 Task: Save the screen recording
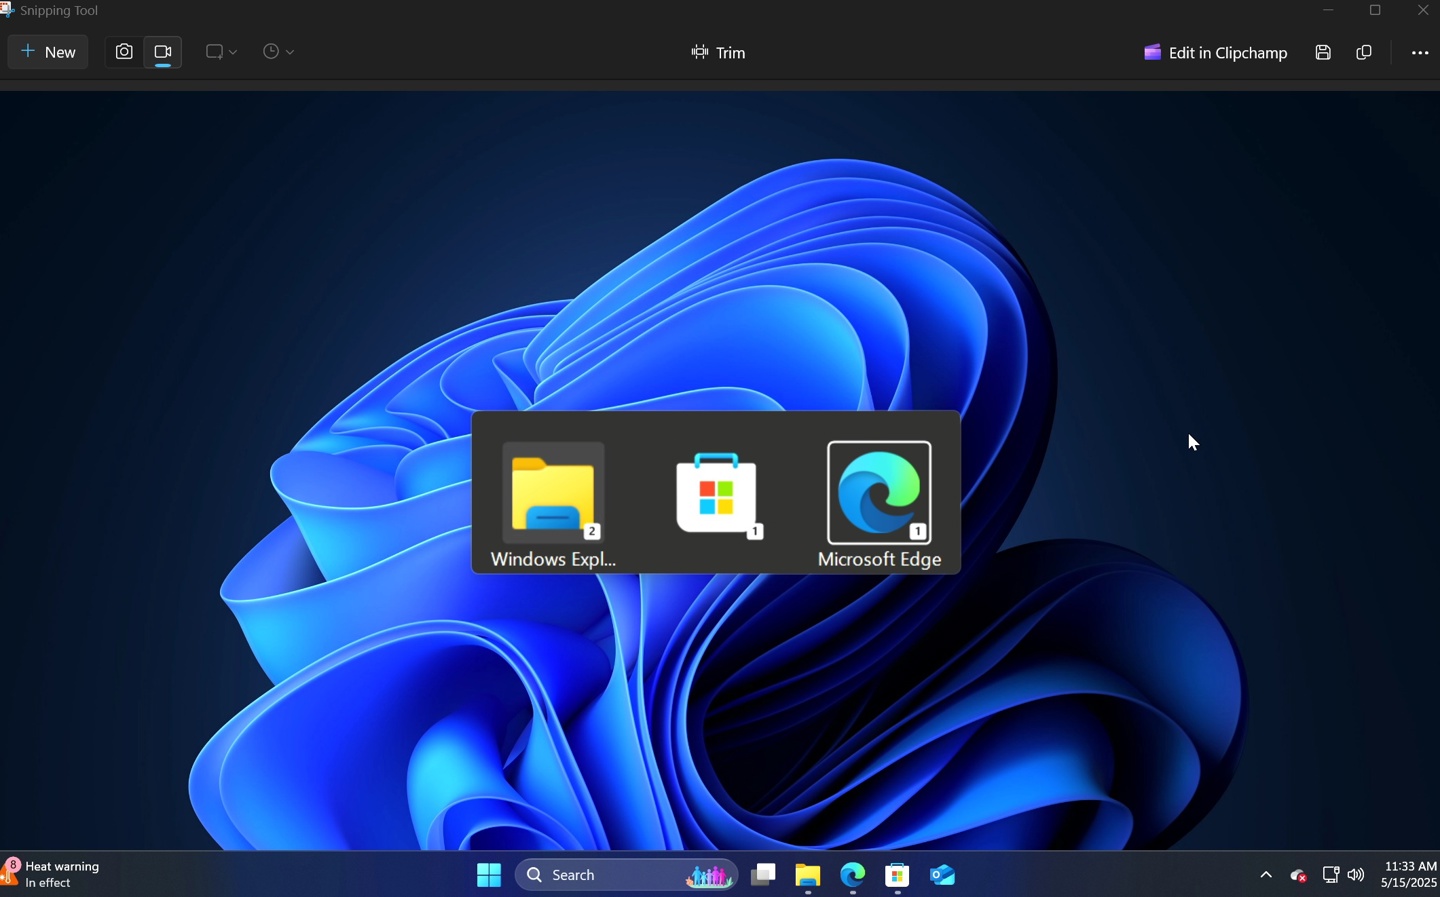coord(1322,52)
